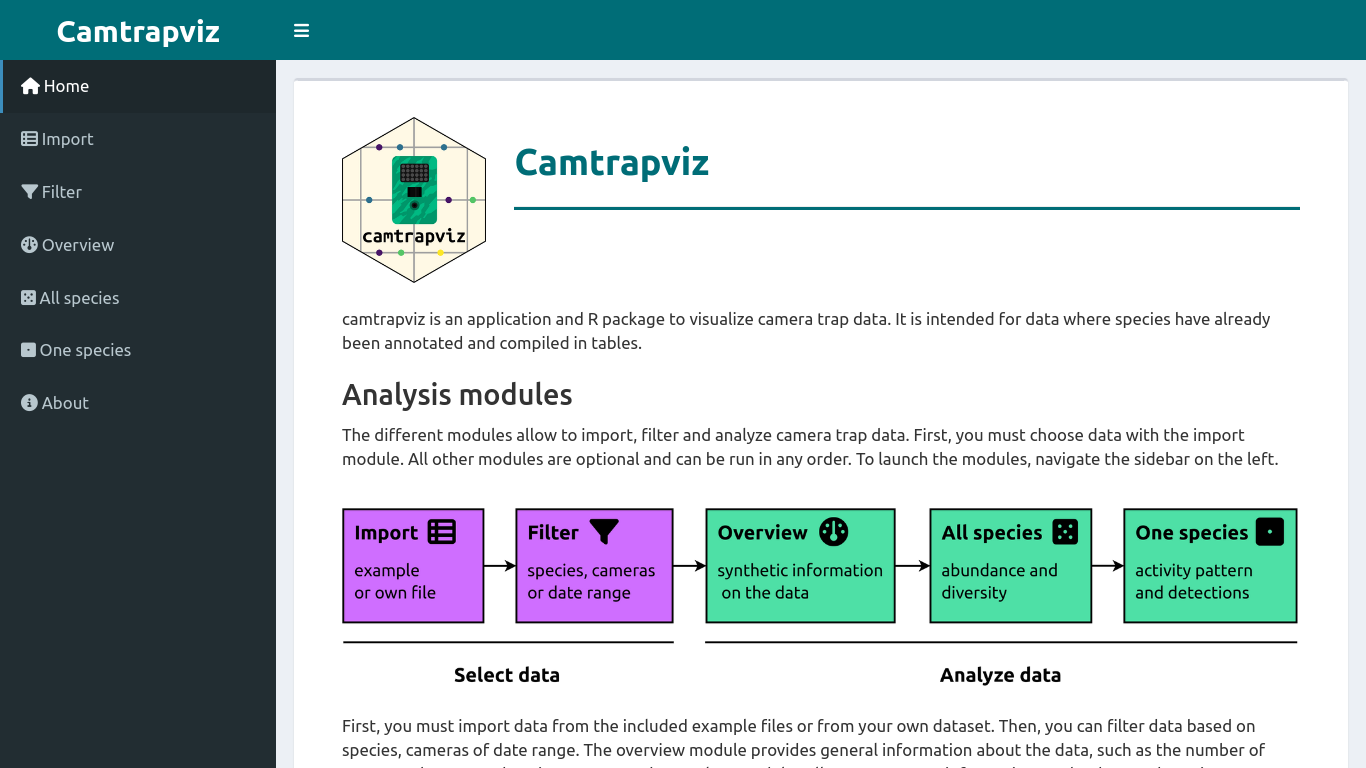This screenshot has height=768, width=1366.
Task: Click the Camtrapviz brand title in the header
Action: point(138,30)
